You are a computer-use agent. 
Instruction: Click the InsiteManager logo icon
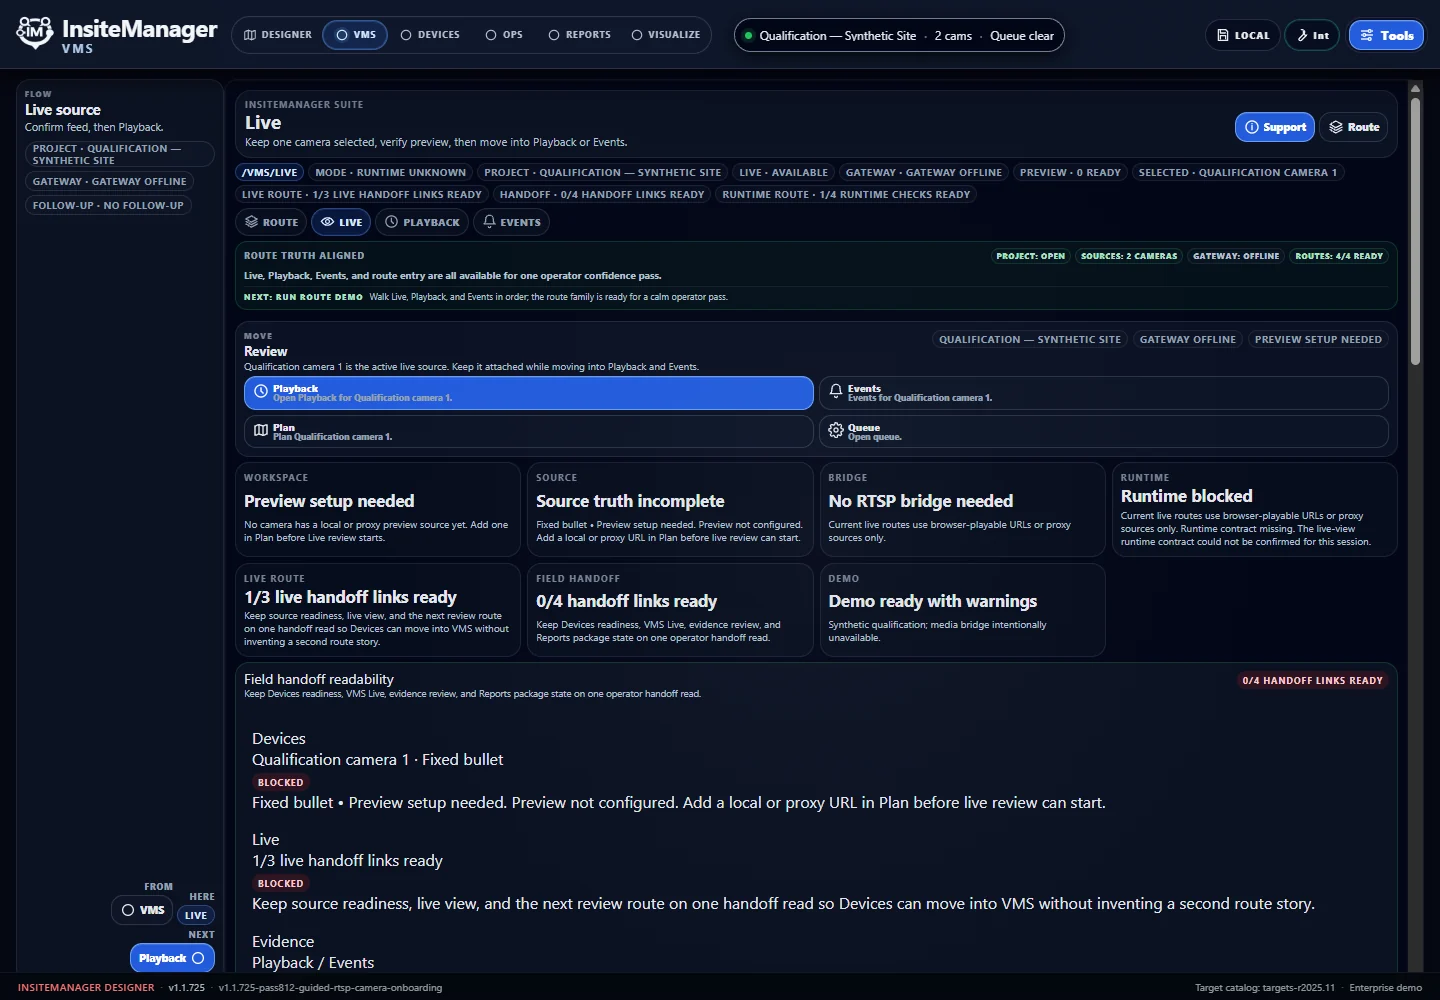35,33
